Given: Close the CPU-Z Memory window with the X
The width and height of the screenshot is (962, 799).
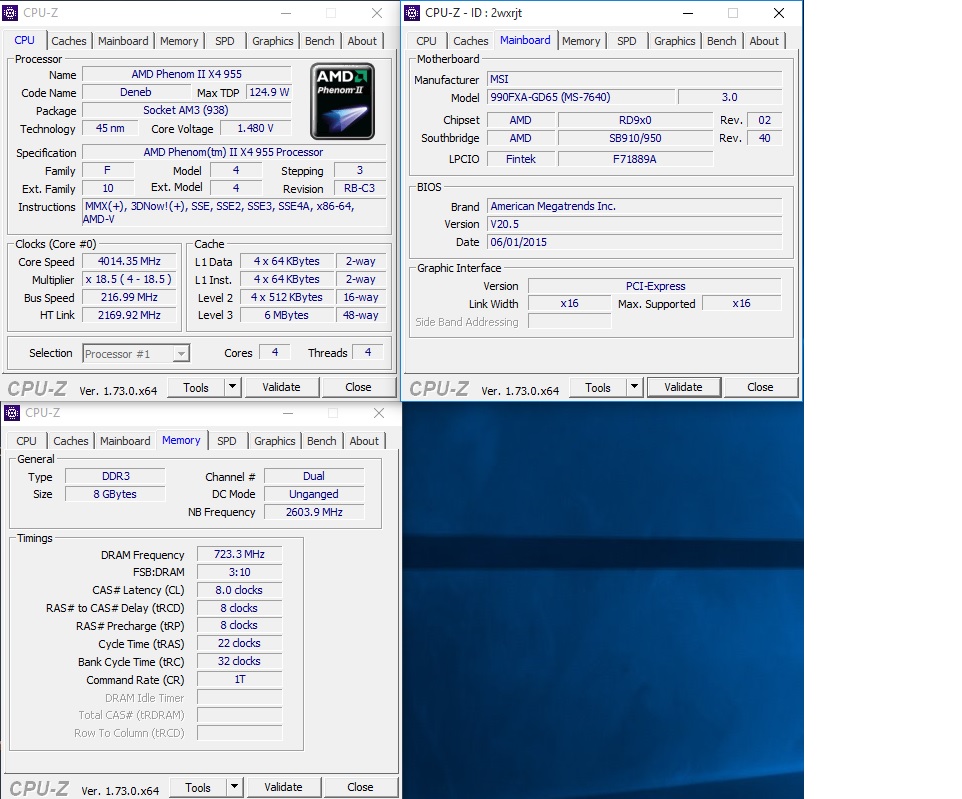Looking at the screenshot, I should (x=379, y=413).
